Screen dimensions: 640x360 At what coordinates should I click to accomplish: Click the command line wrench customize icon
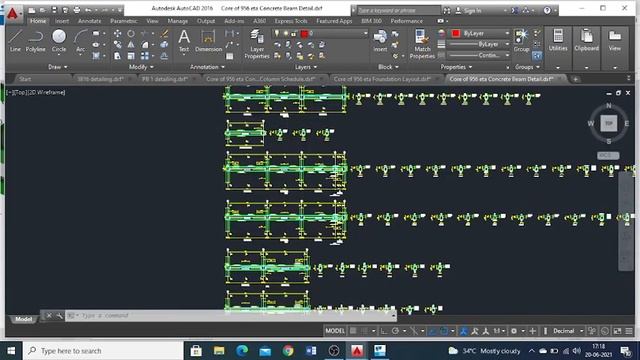tap(59, 316)
